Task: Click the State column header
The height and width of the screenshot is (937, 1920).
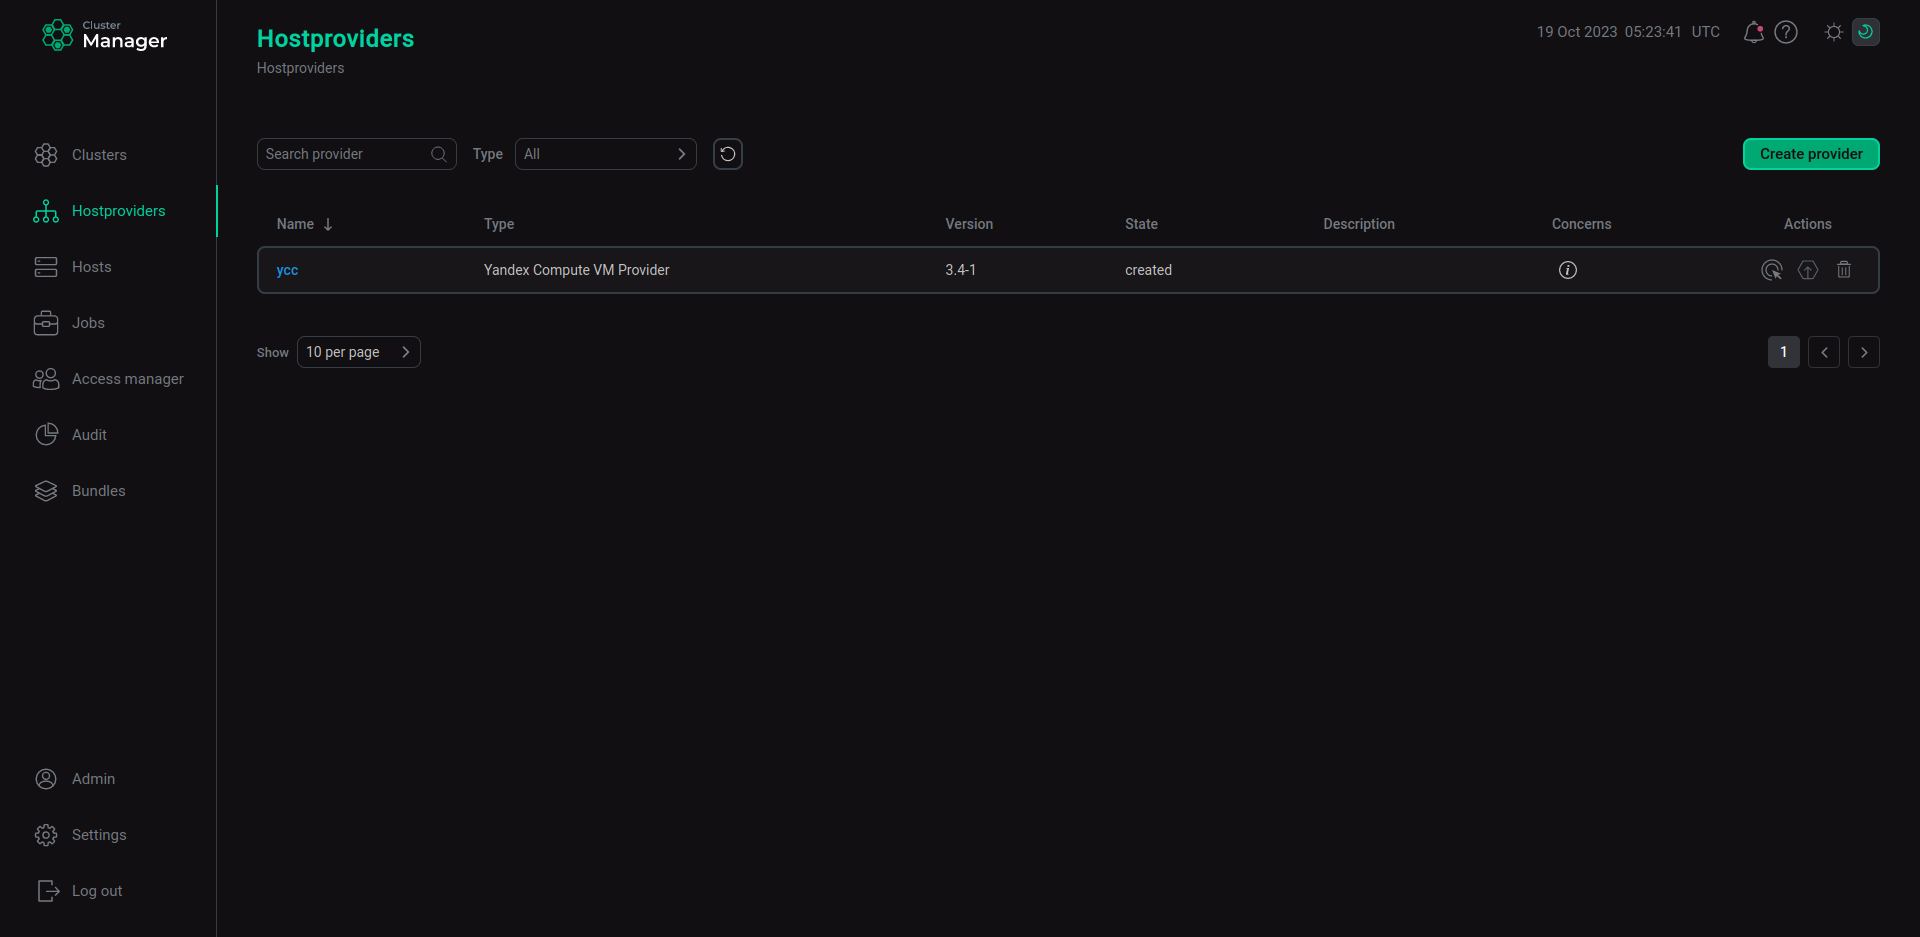Action: [x=1141, y=224]
